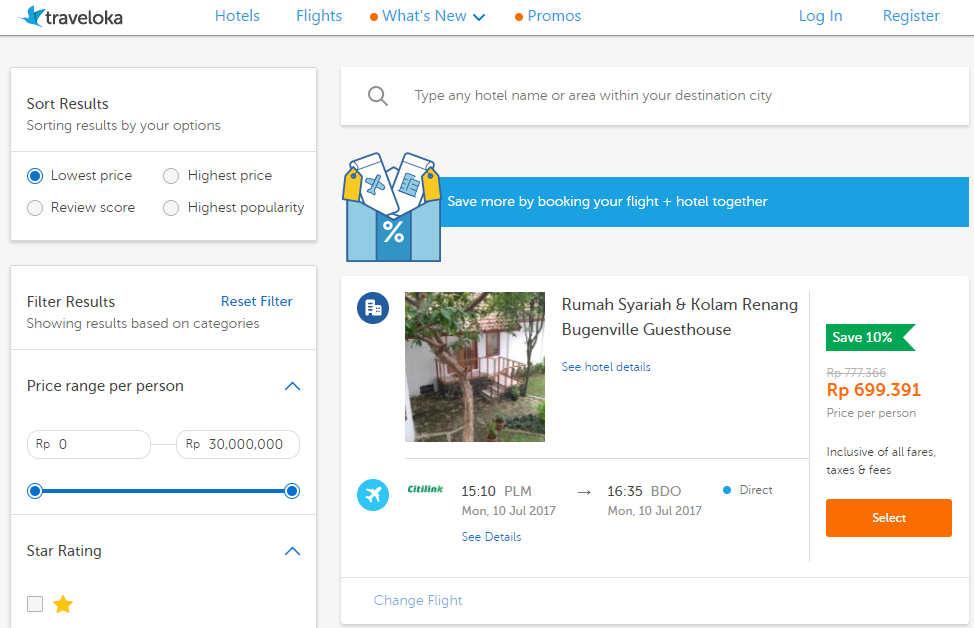The height and width of the screenshot is (628, 974).
Task: Click the Reset Filter link
Action: point(257,301)
